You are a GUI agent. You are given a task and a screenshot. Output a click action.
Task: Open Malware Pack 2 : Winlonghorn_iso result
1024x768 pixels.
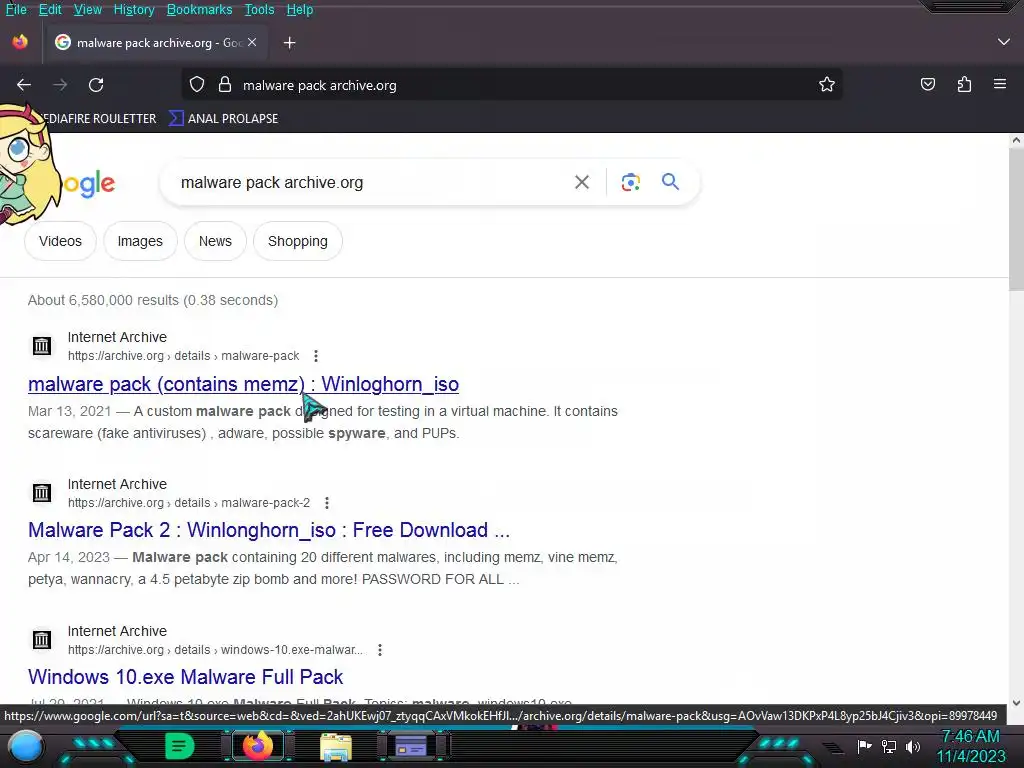(268, 530)
